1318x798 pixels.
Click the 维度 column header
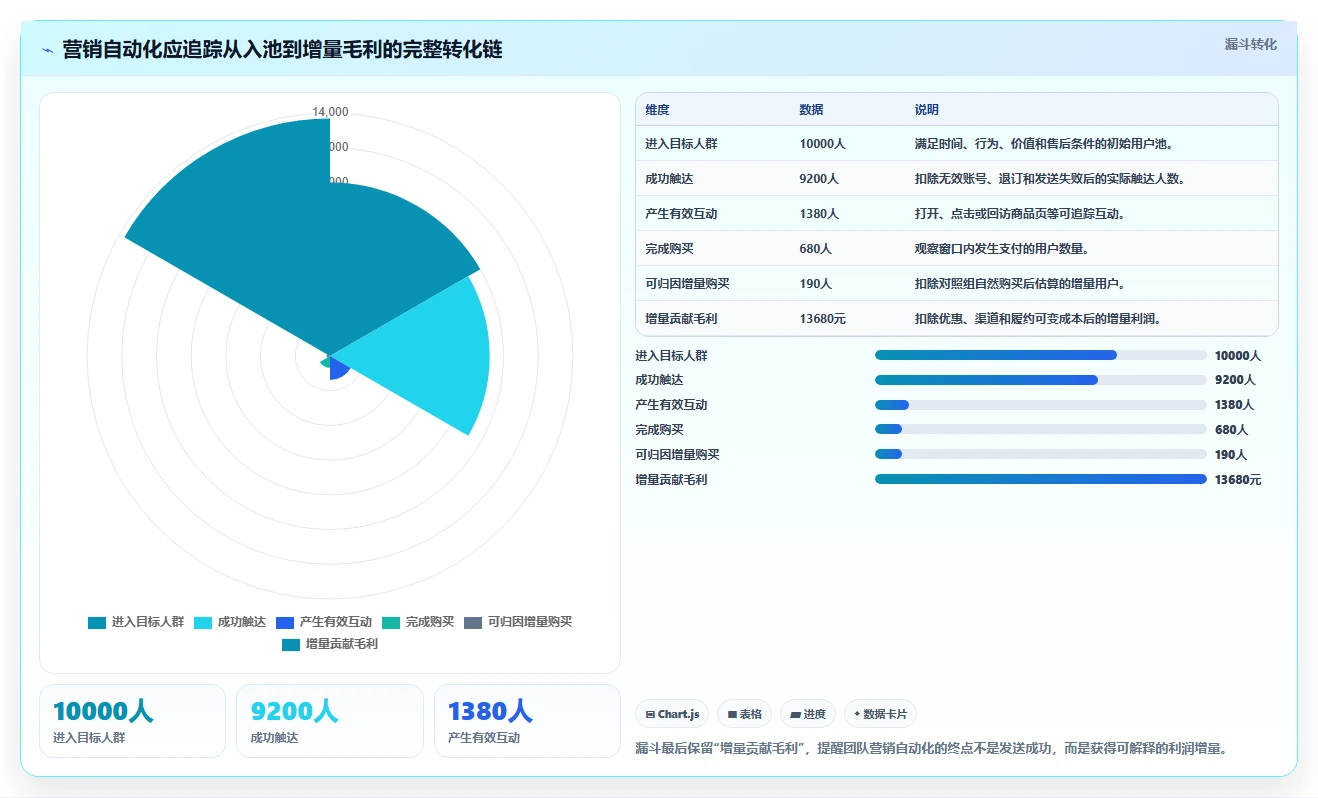(658, 110)
